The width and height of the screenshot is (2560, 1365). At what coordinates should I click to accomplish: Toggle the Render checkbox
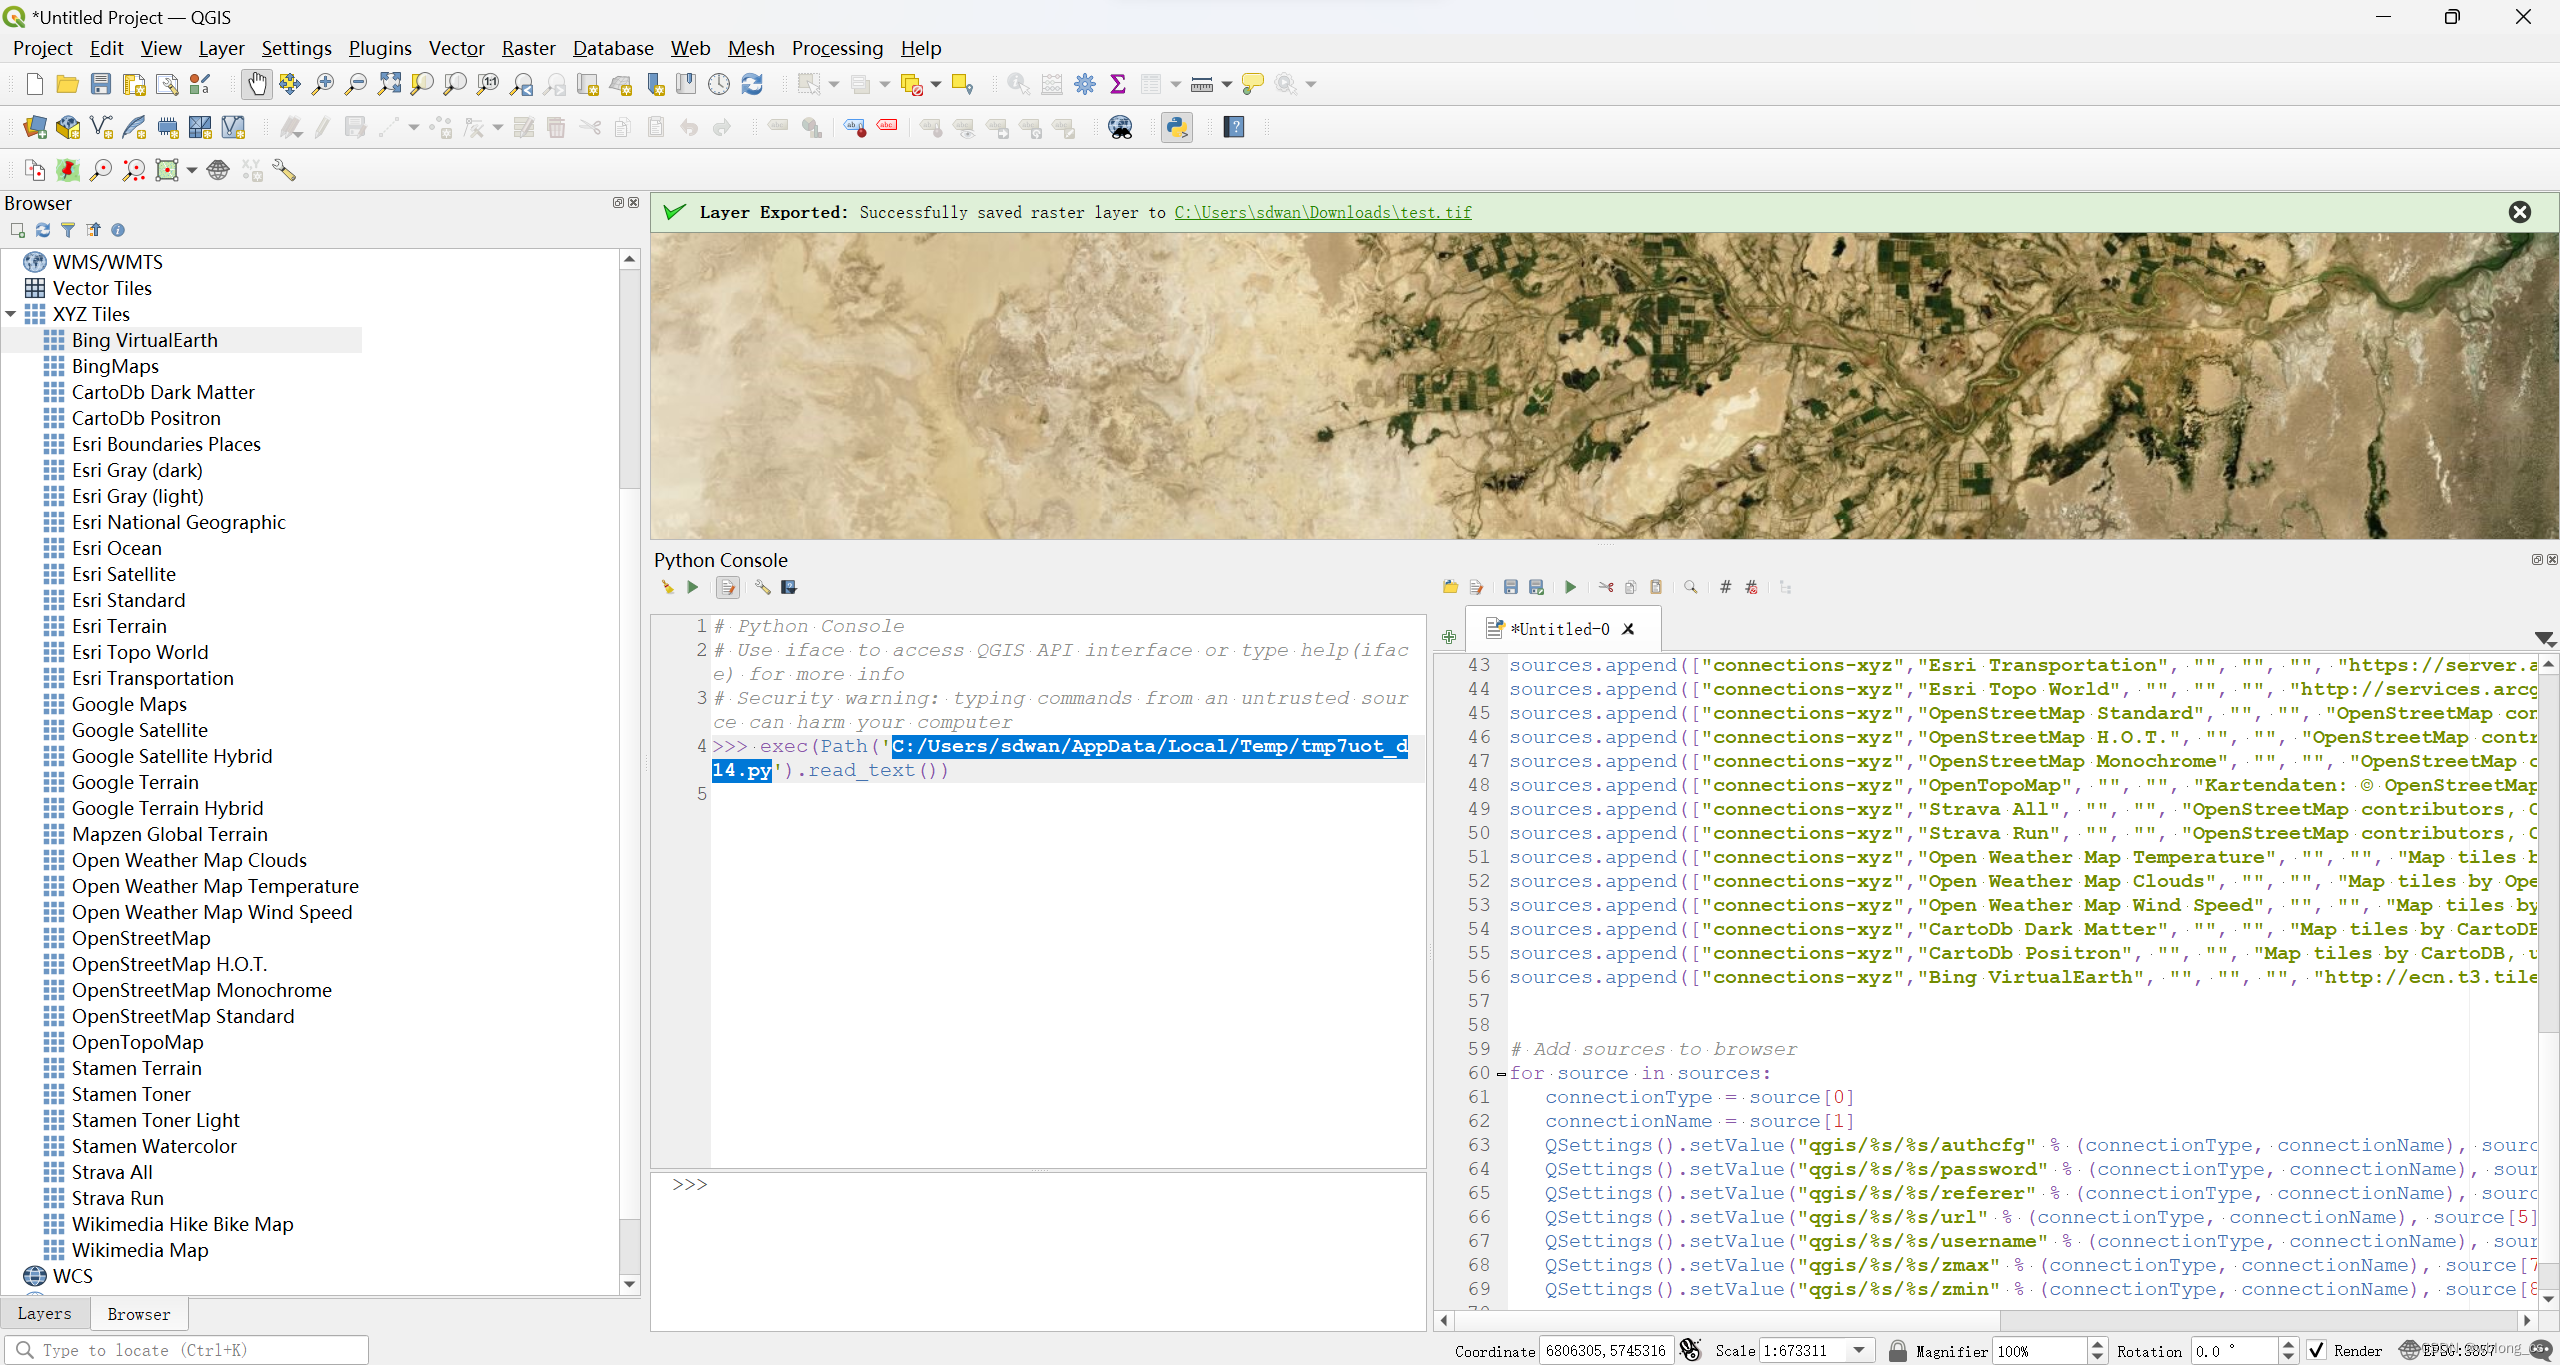(x=2318, y=1350)
